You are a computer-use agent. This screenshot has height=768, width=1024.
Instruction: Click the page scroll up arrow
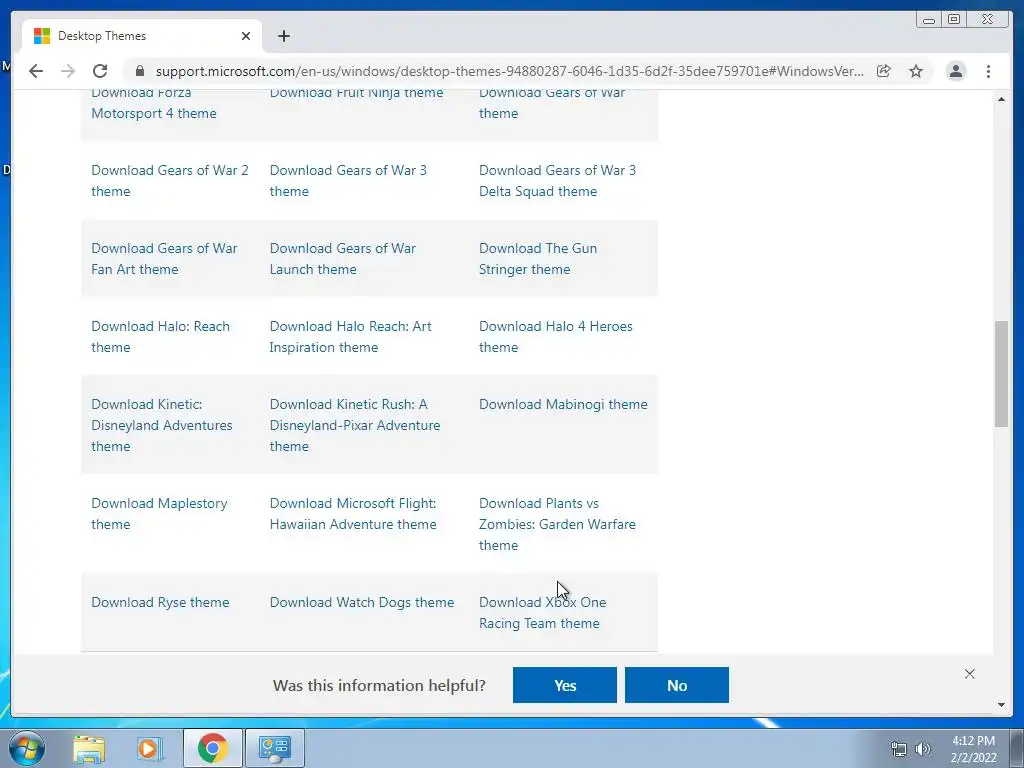[x=1001, y=99]
